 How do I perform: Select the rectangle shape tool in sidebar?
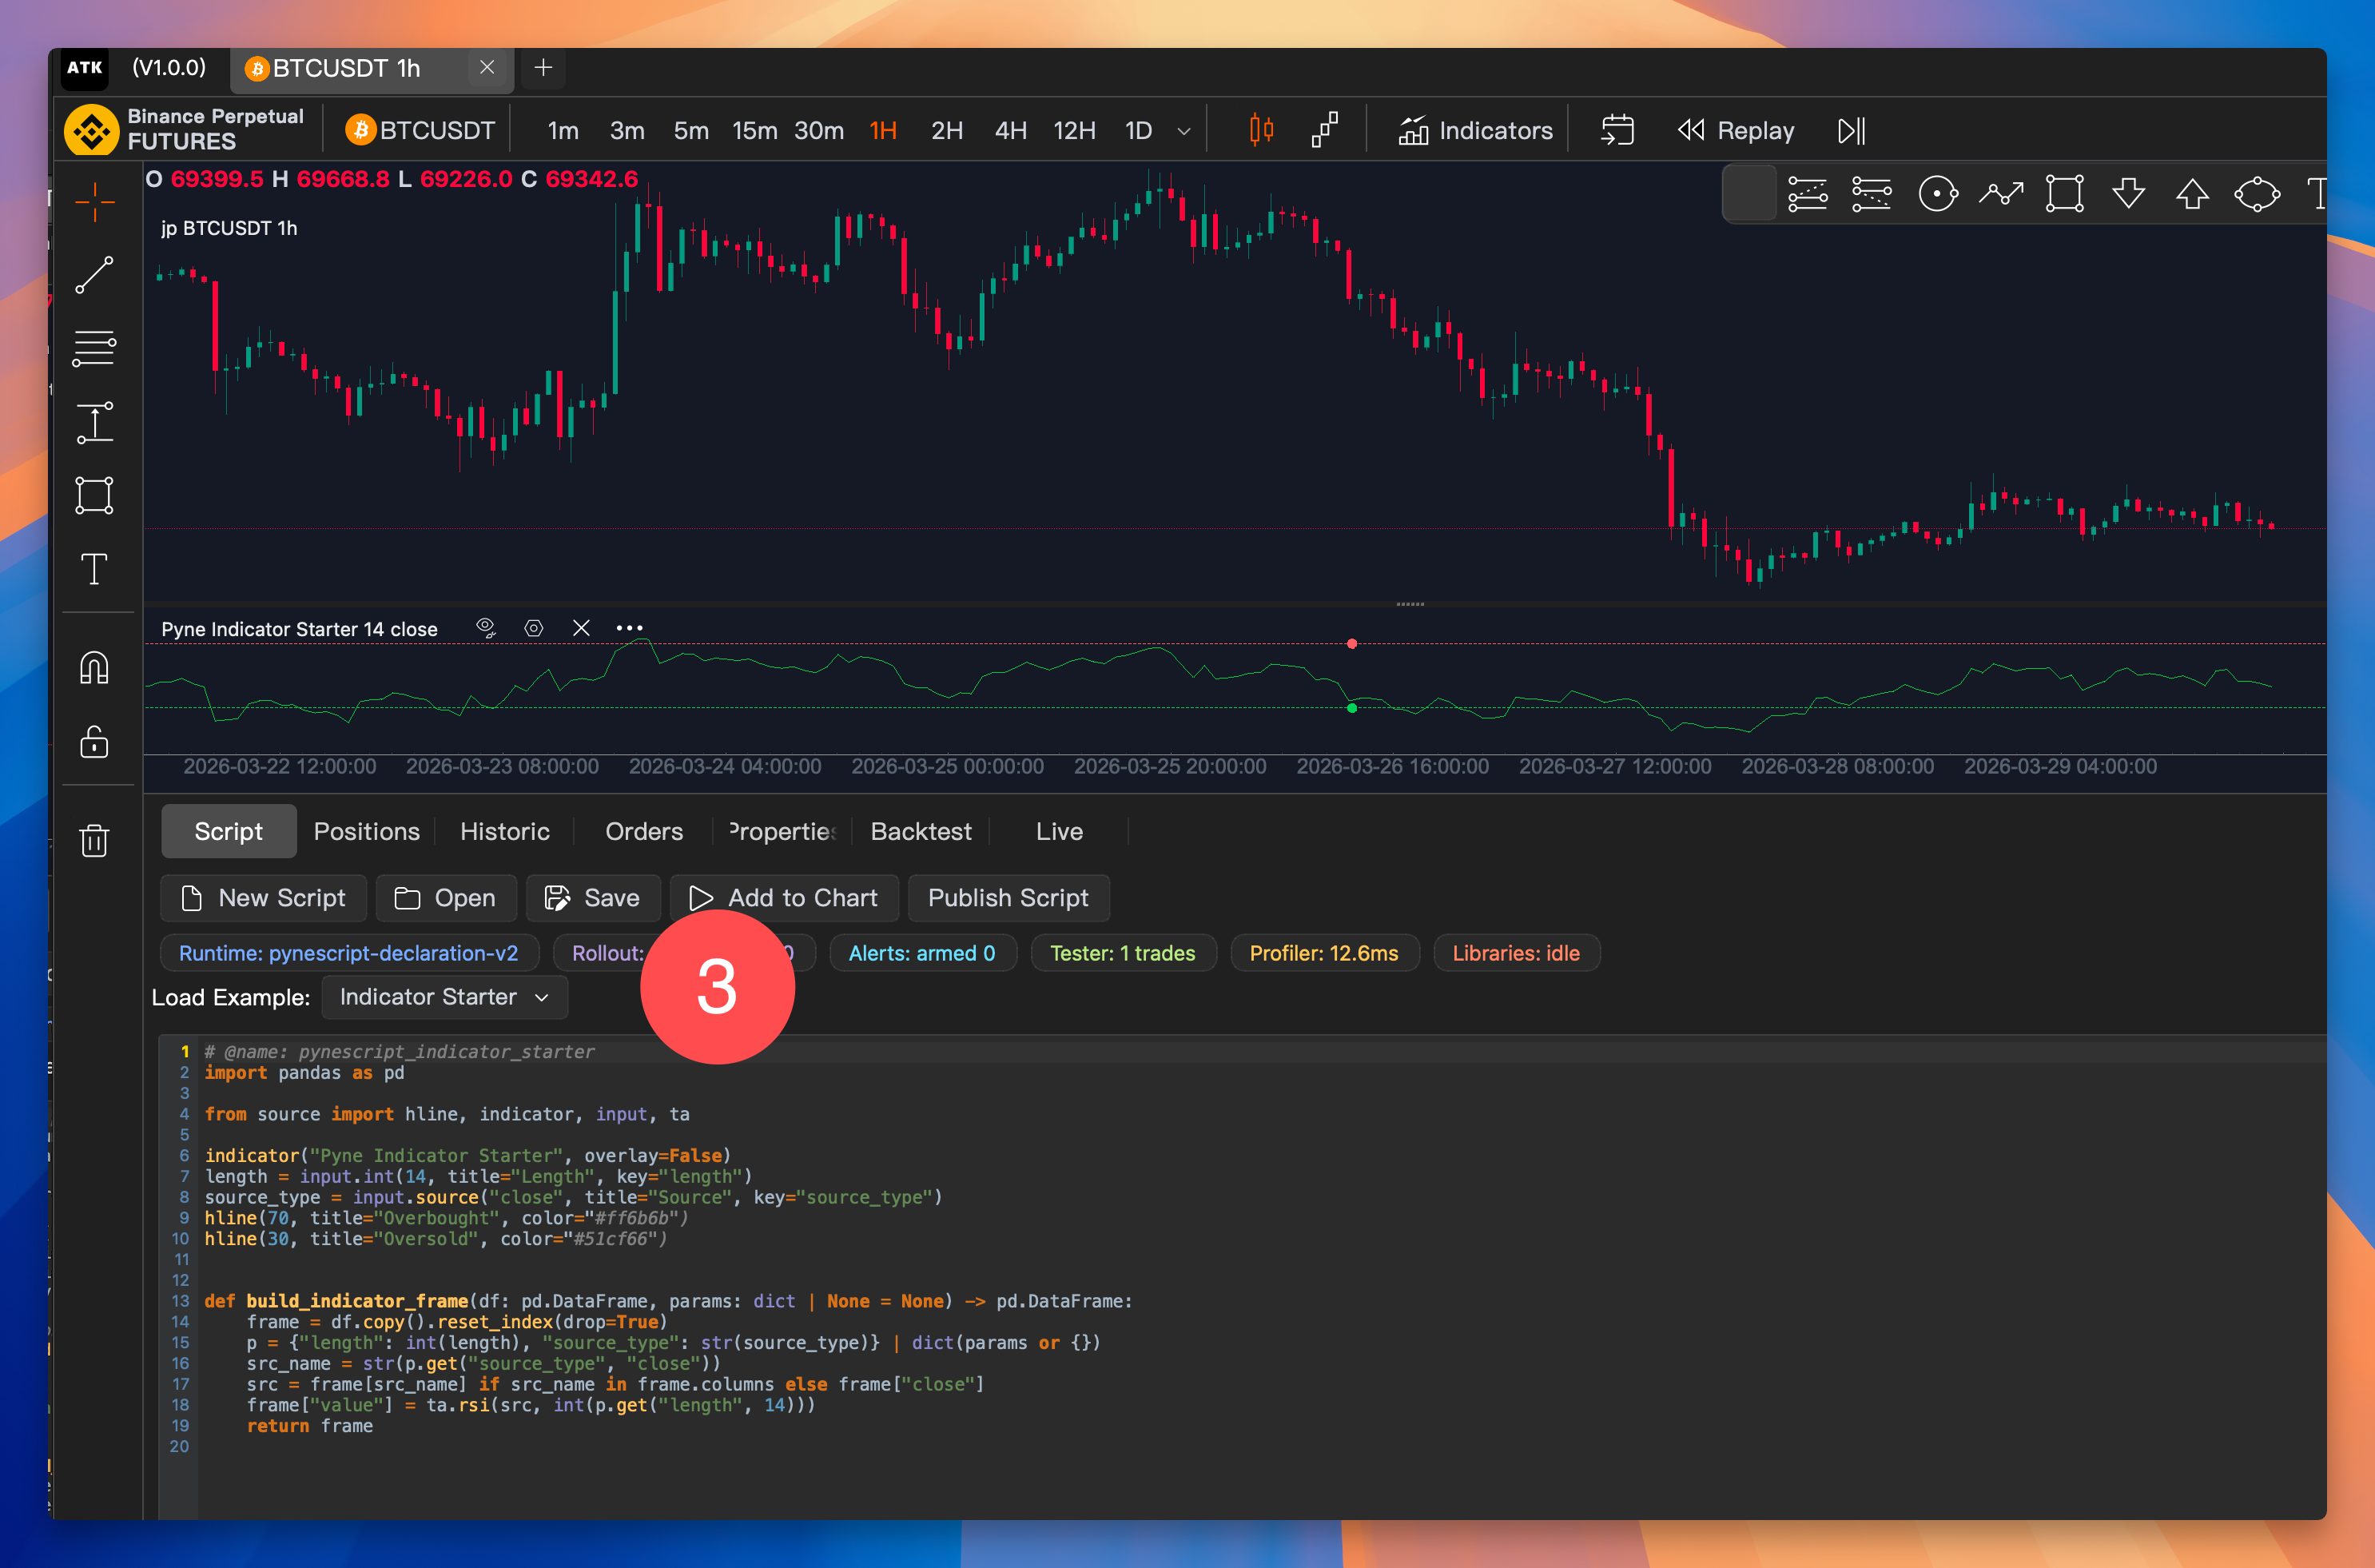click(94, 495)
